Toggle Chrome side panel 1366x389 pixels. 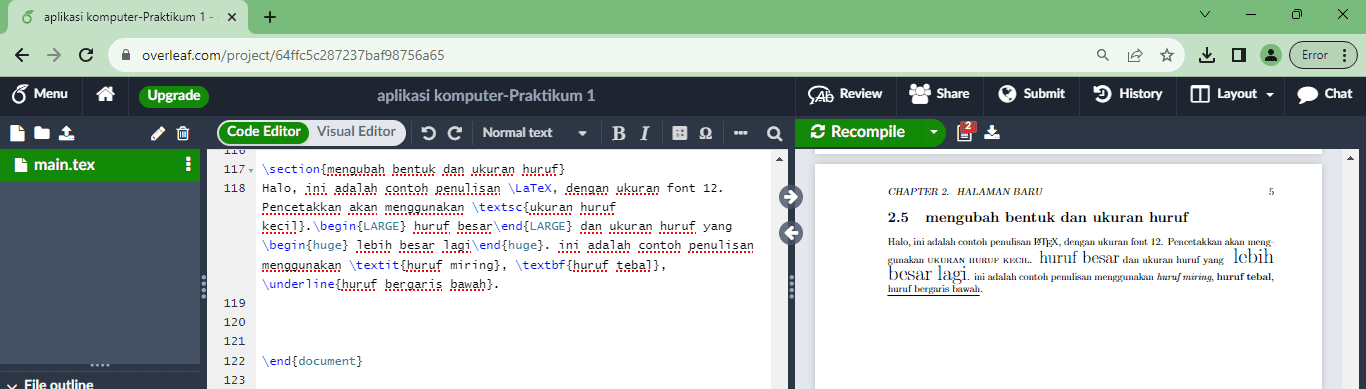tap(1238, 55)
